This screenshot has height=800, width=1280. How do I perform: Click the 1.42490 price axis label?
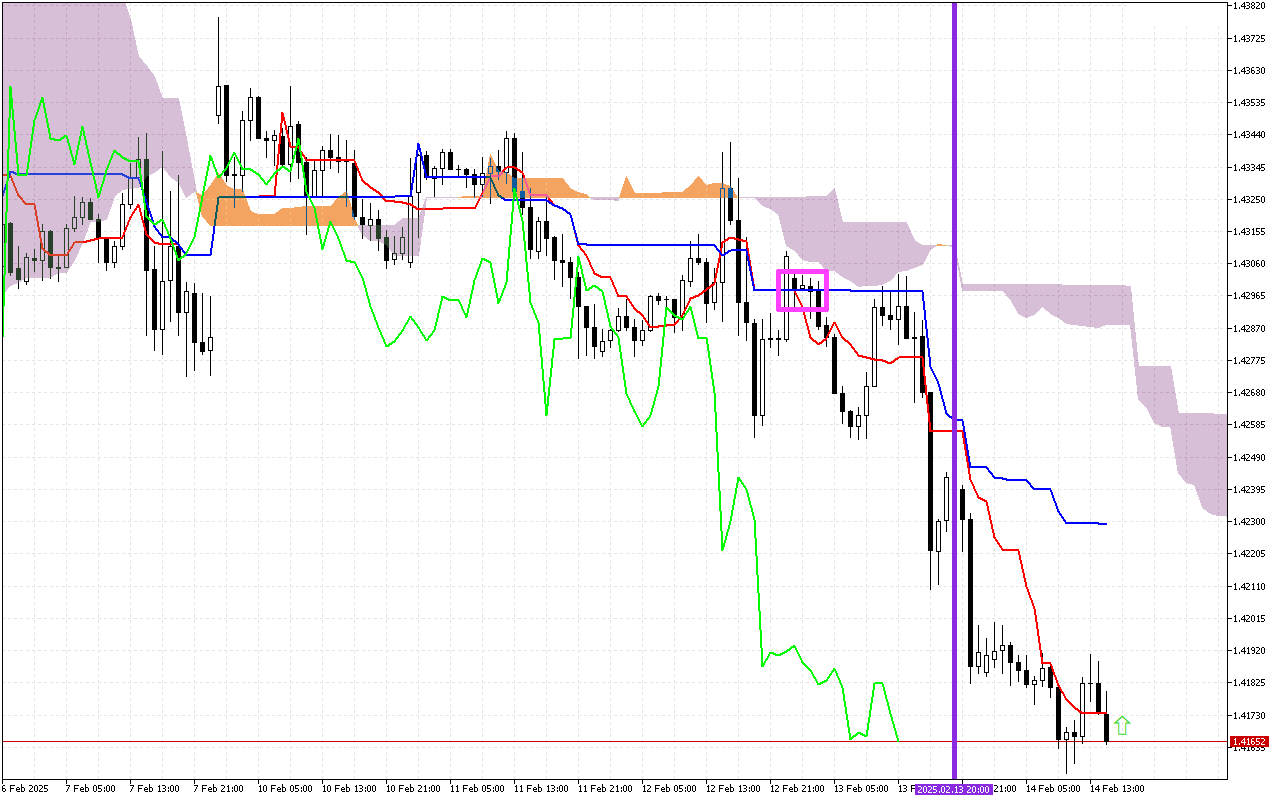pyautogui.click(x=1250, y=457)
